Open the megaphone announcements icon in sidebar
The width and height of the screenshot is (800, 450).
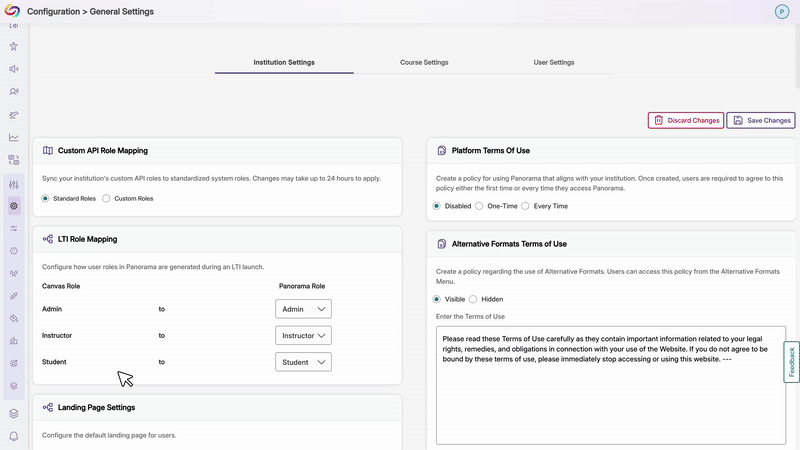13,69
